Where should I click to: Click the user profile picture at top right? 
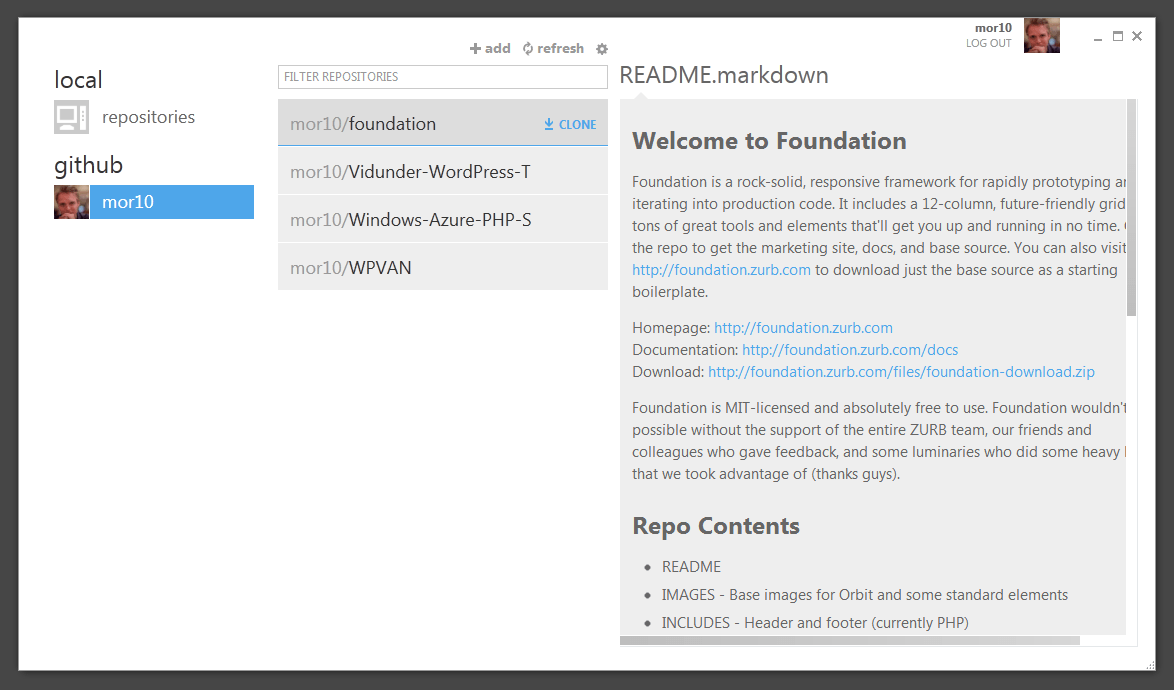[1041, 35]
